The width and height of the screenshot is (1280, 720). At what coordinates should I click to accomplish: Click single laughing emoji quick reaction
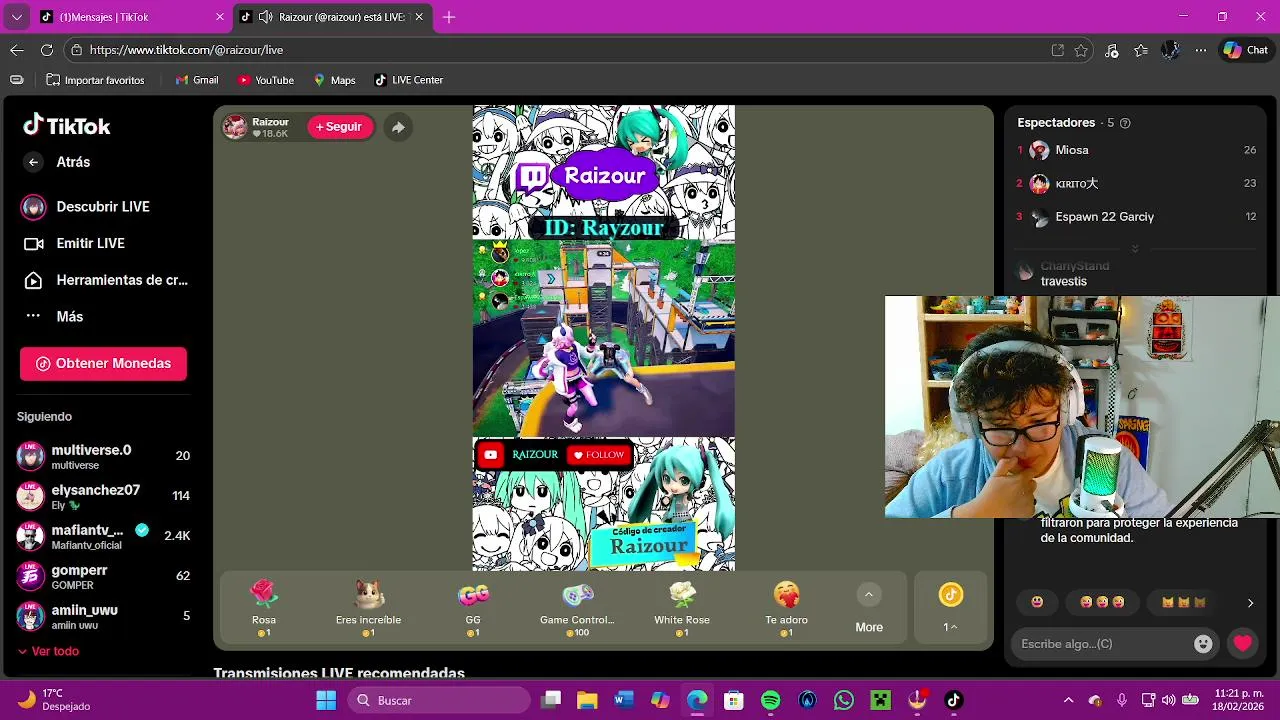click(1037, 602)
